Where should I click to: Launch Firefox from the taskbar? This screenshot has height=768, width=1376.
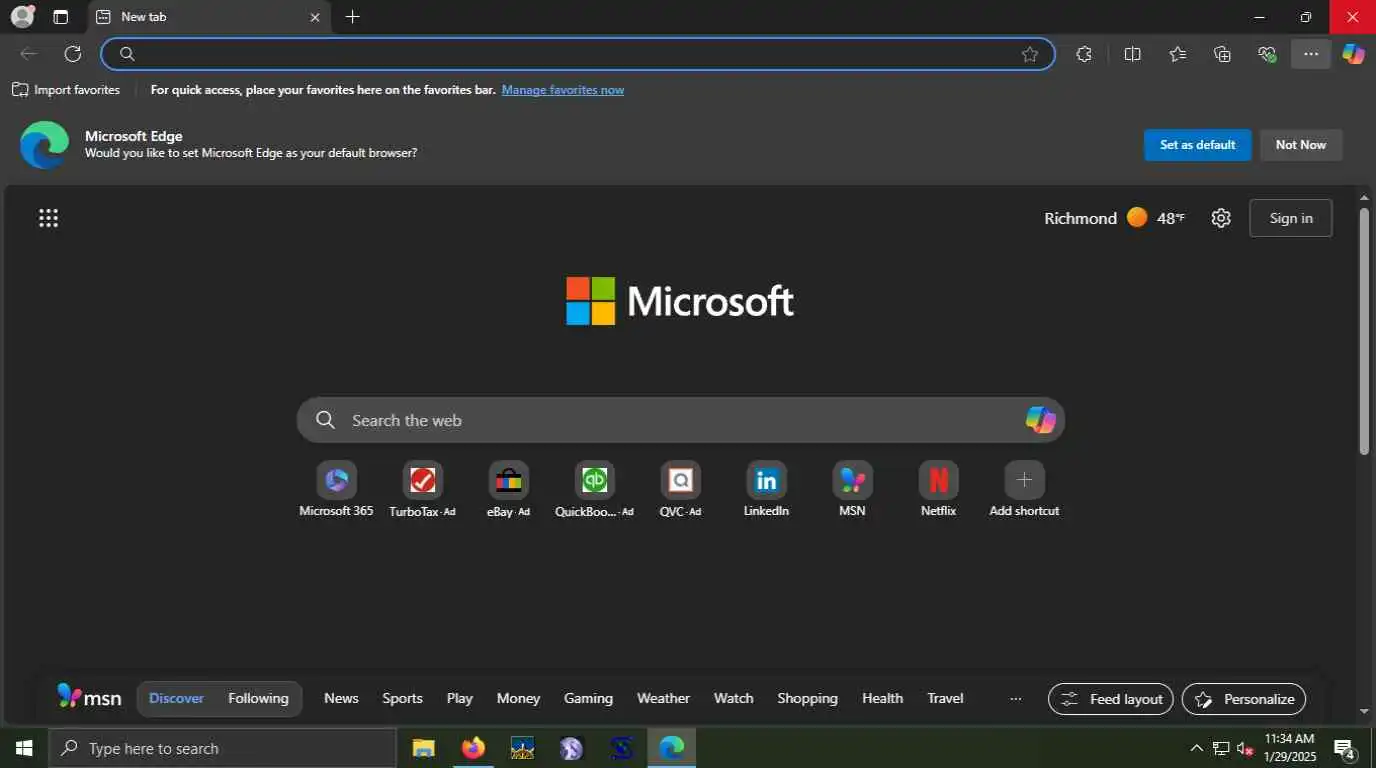coord(473,748)
